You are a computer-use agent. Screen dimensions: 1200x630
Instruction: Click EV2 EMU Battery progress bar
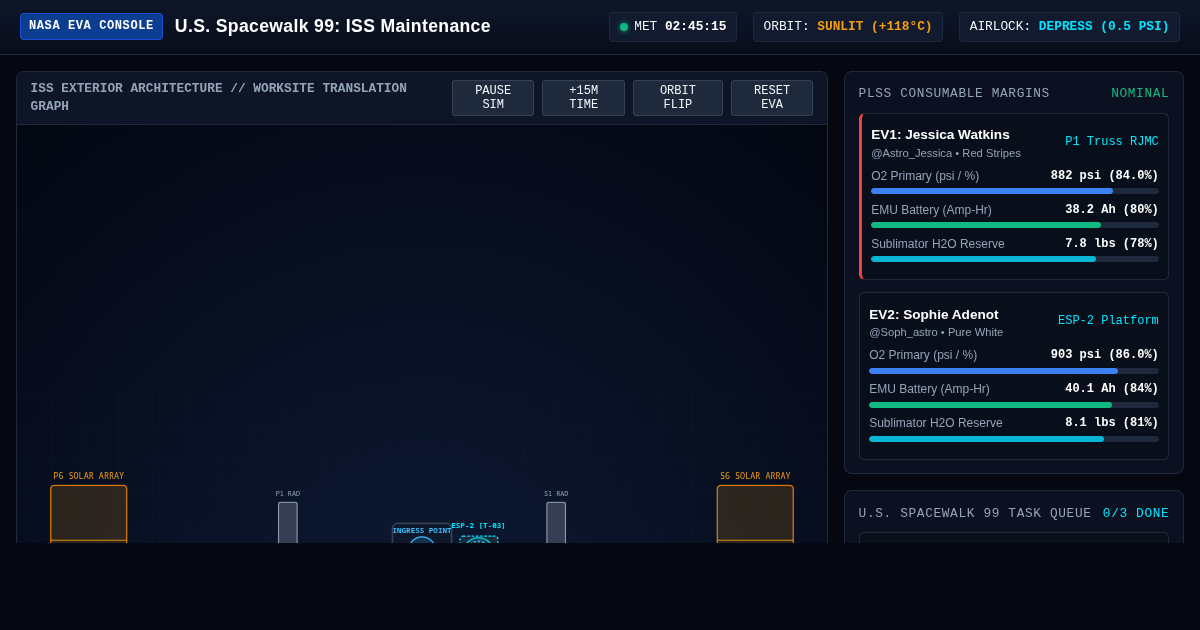tap(1014, 405)
